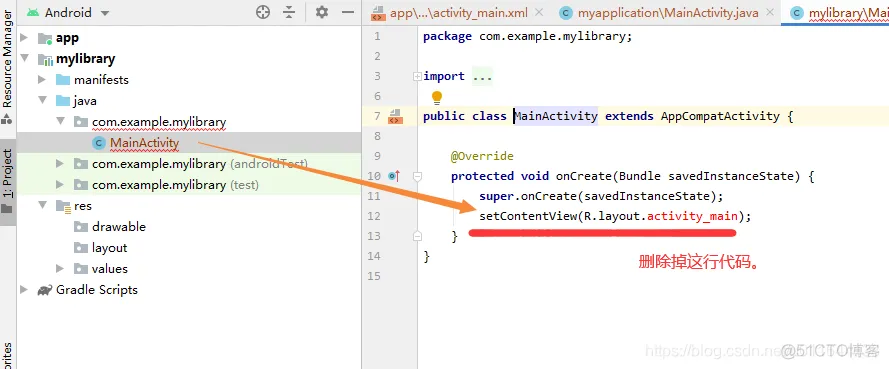Toggle the 1: Project tool window
Screen dimensions: 889x369
(x=7, y=181)
